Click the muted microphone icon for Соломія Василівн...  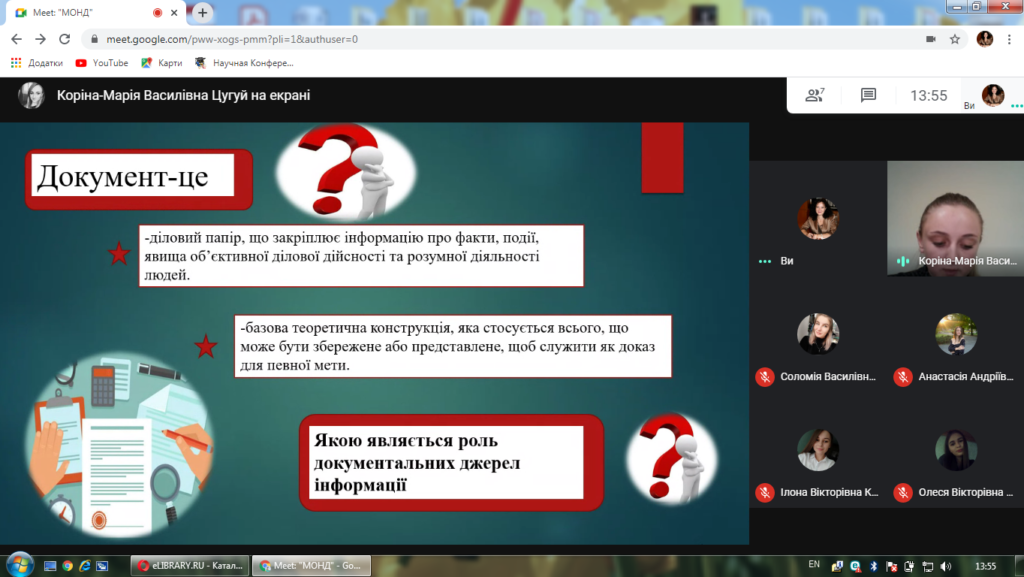coord(765,377)
